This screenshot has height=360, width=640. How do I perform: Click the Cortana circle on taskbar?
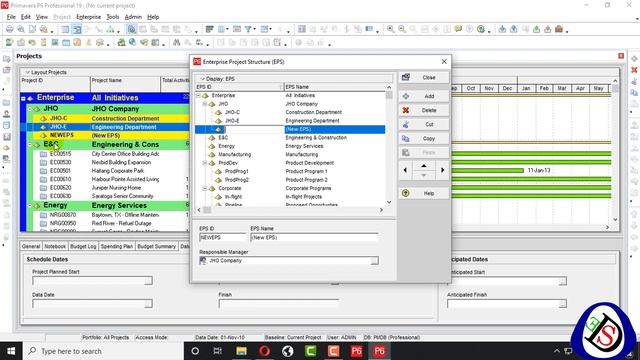click(x=195, y=351)
